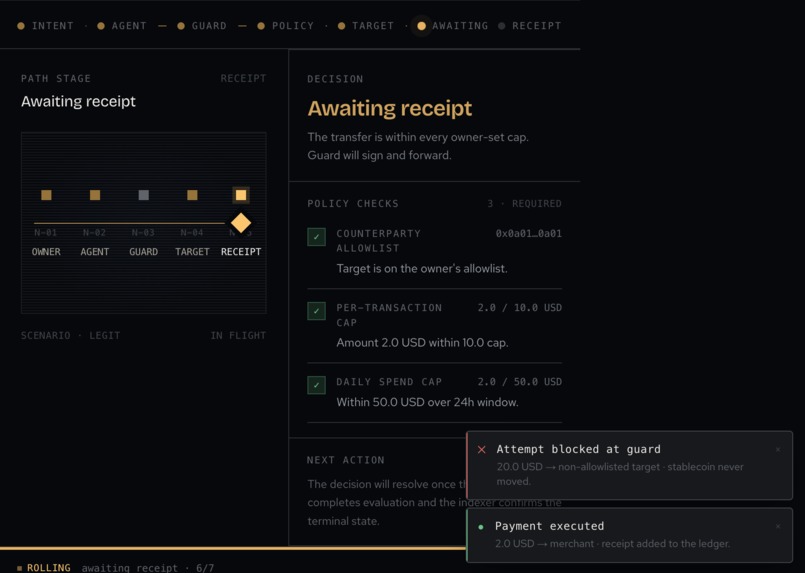Select the POLICY step in the path bar

pyautogui.click(x=286, y=26)
